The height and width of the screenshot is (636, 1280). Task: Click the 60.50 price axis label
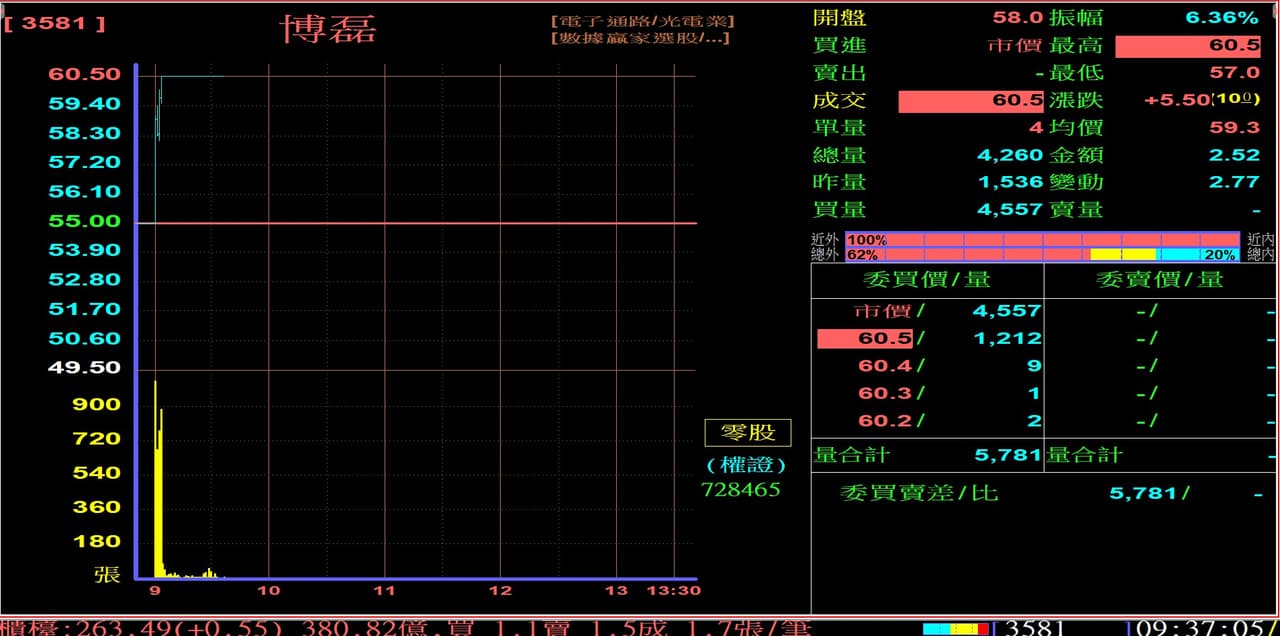tap(85, 74)
